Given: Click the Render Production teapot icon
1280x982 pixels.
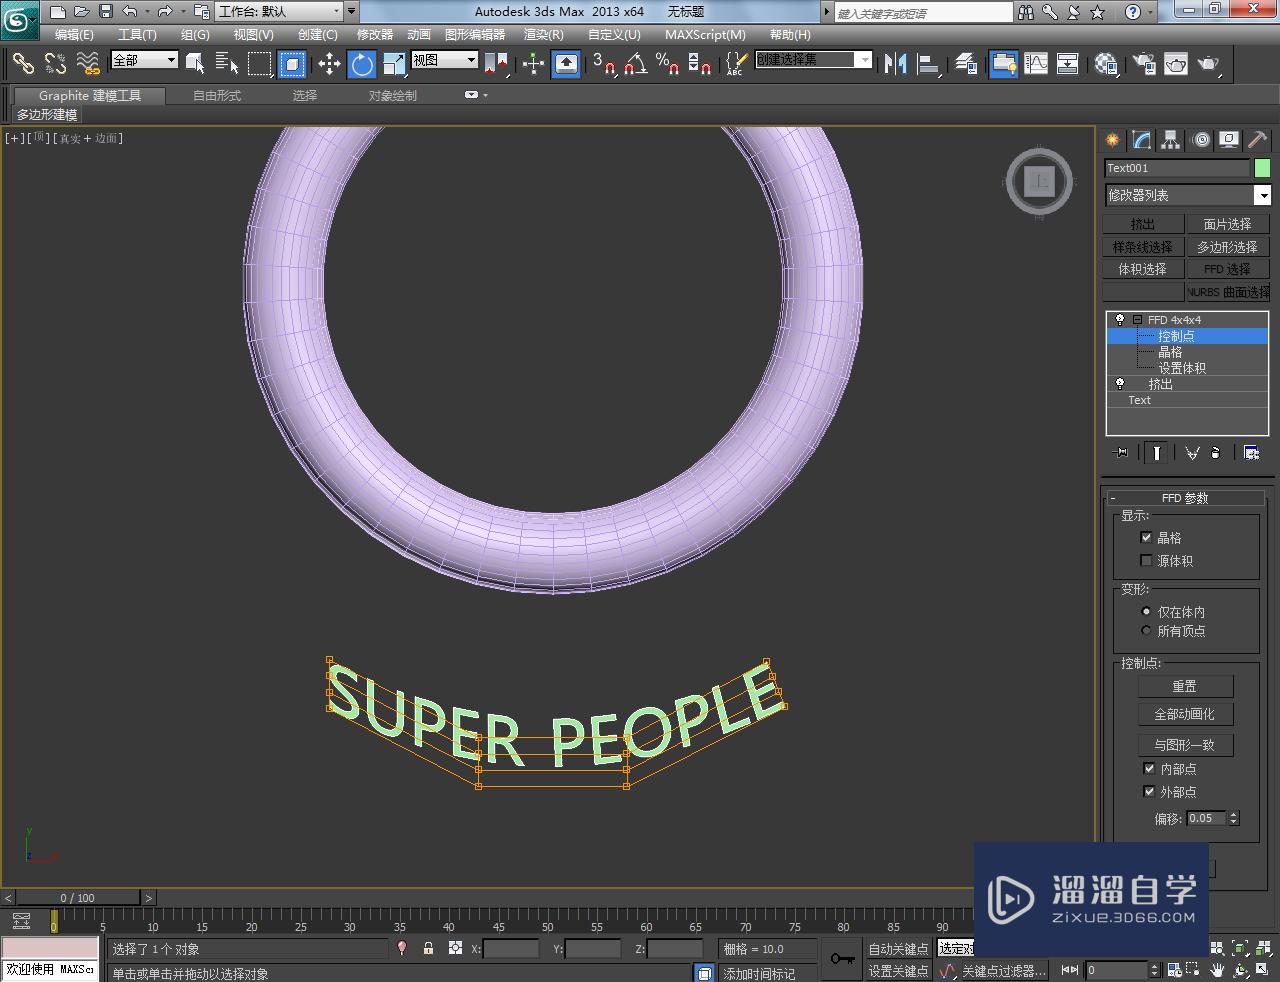Looking at the screenshot, I should point(1209,64).
